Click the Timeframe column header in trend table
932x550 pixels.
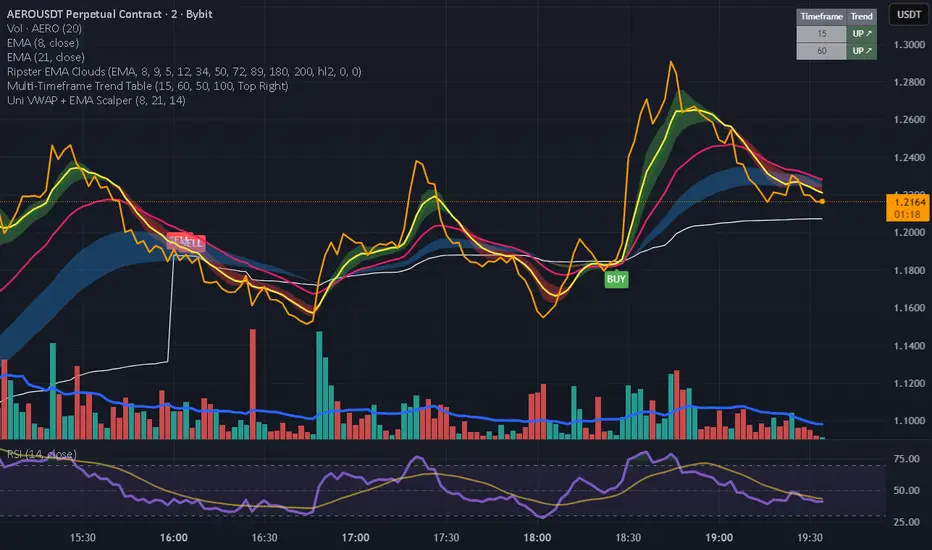(x=821, y=17)
